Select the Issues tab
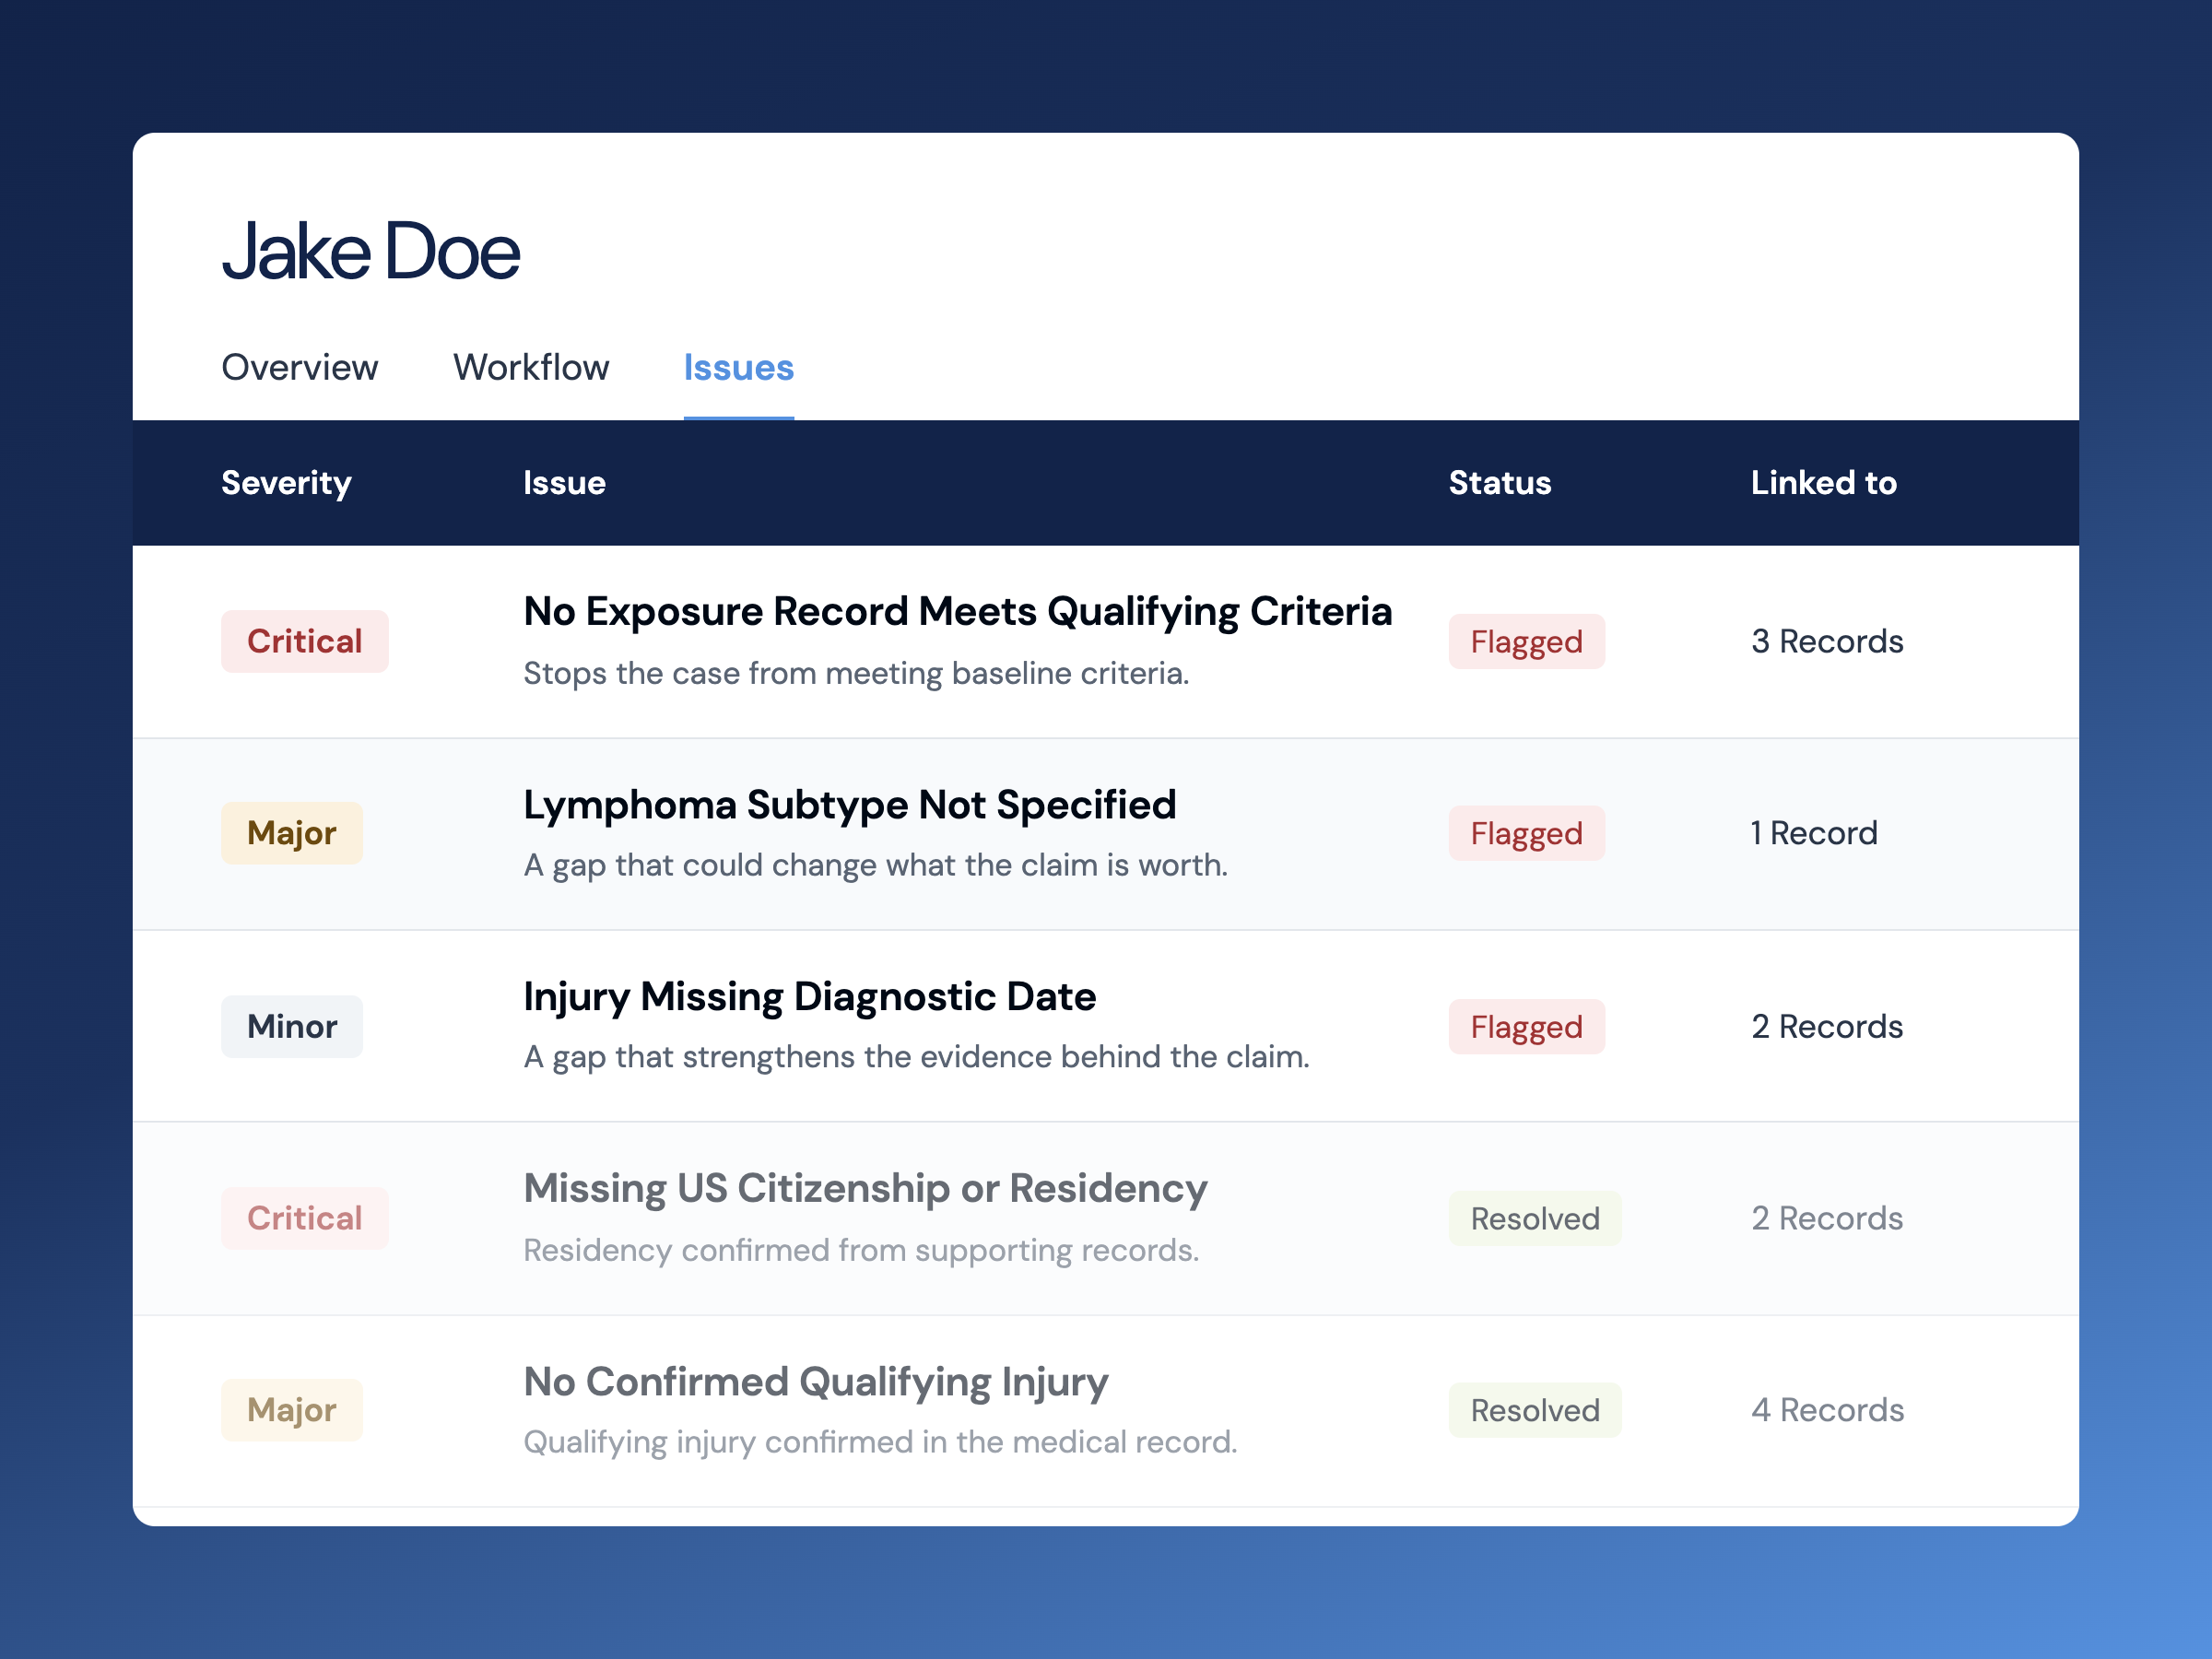Image resolution: width=2212 pixels, height=1659 pixels. (738, 367)
